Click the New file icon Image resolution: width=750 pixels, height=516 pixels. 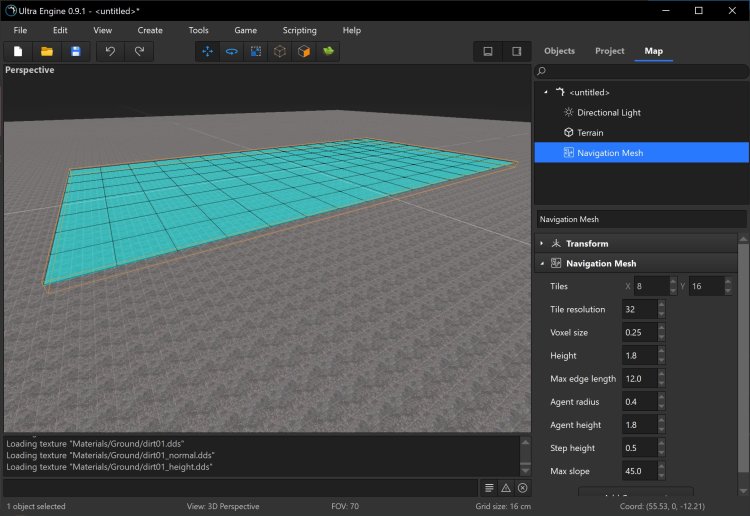[18, 51]
